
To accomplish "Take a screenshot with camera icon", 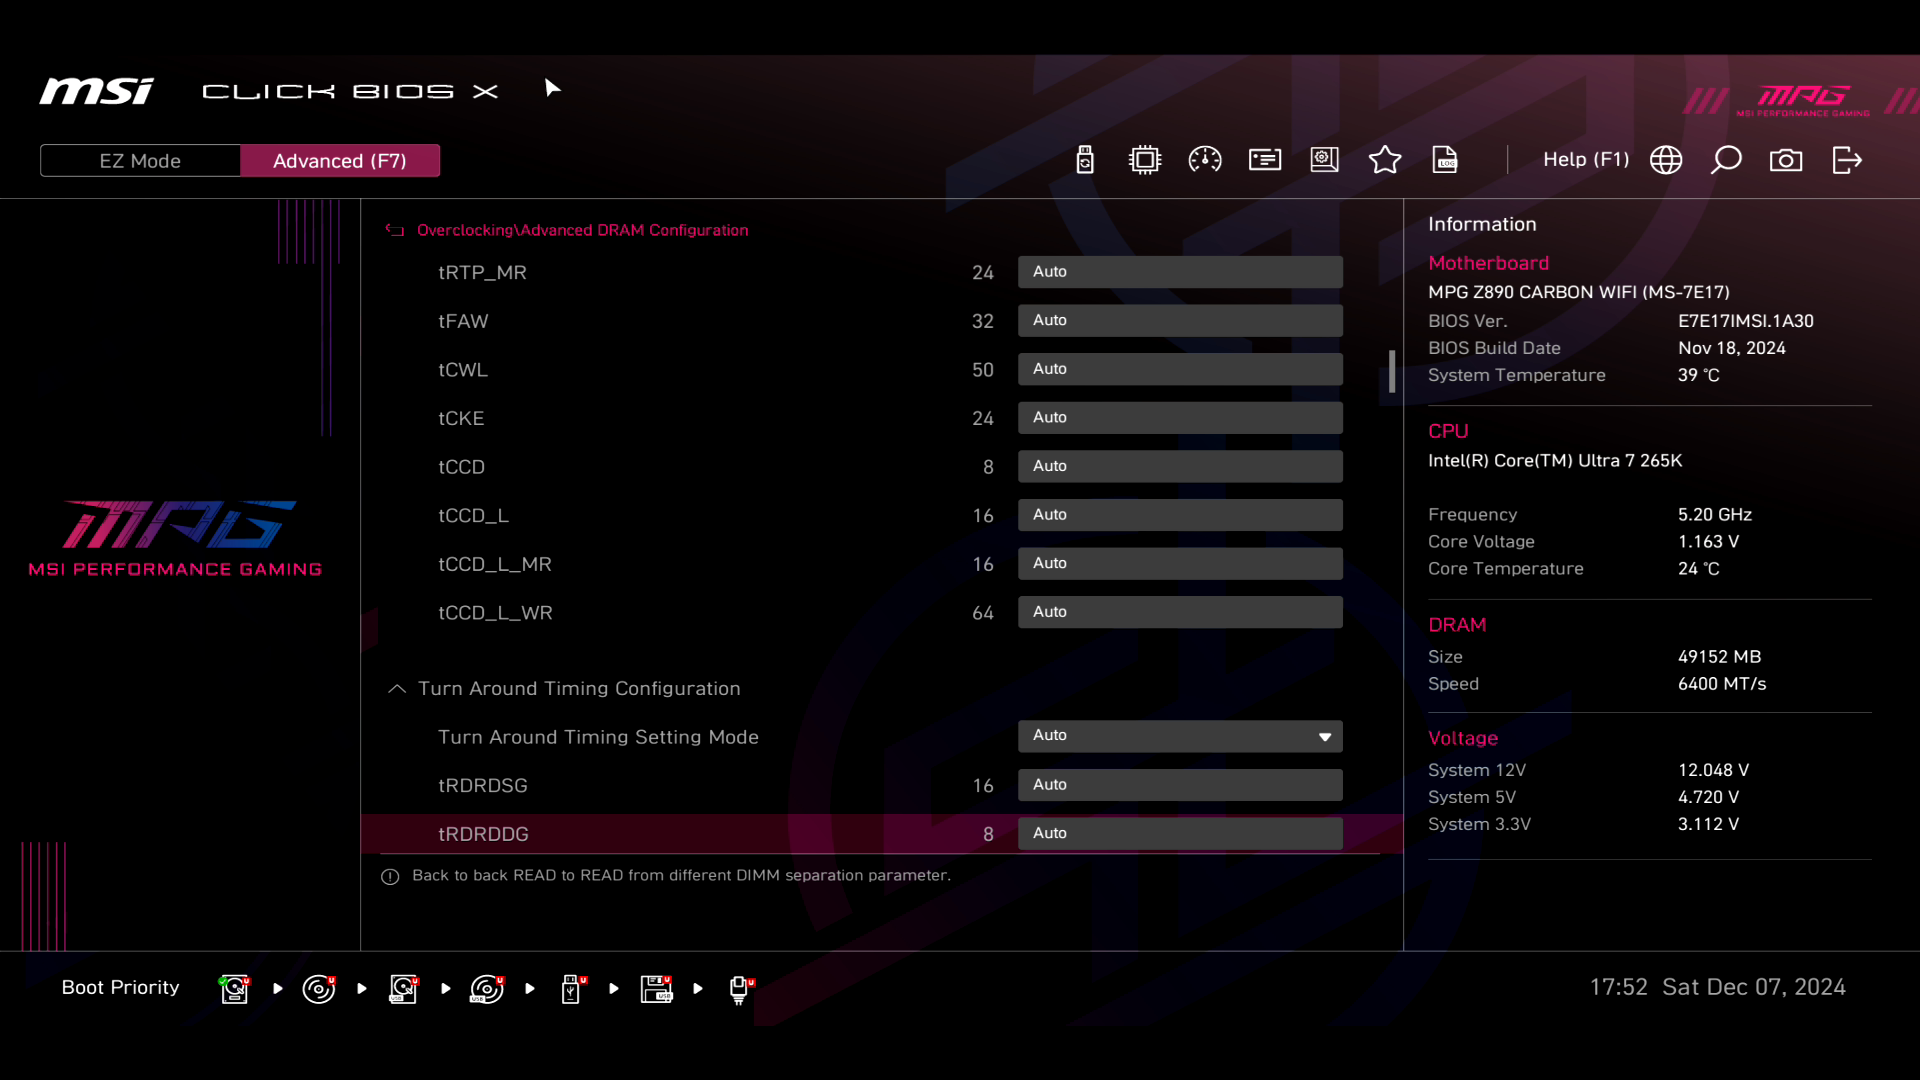I will [x=1786, y=160].
